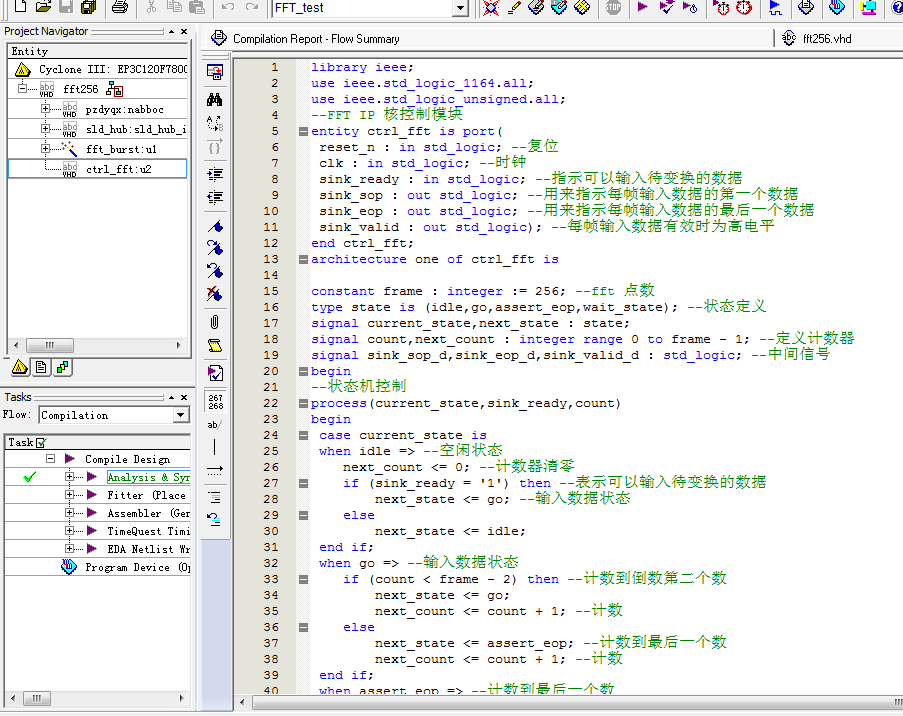Open the FFT_test project dropdown
The width and height of the screenshot is (903, 716).
click(x=460, y=8)
